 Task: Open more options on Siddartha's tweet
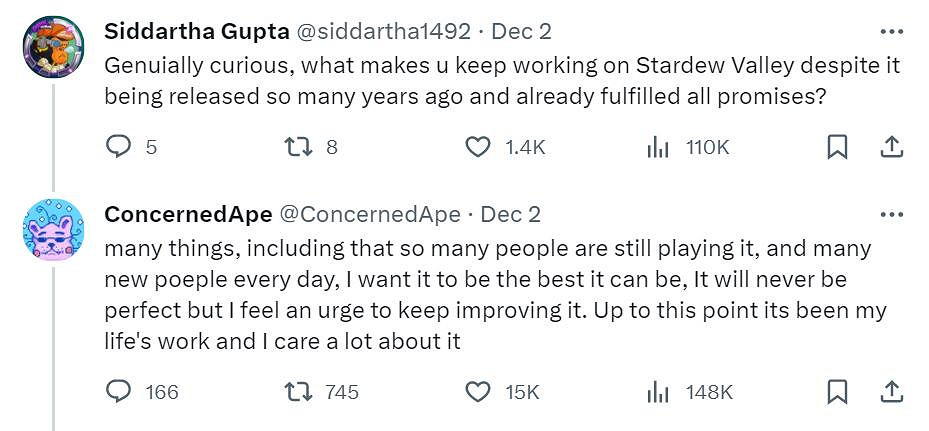coord(891,31)
